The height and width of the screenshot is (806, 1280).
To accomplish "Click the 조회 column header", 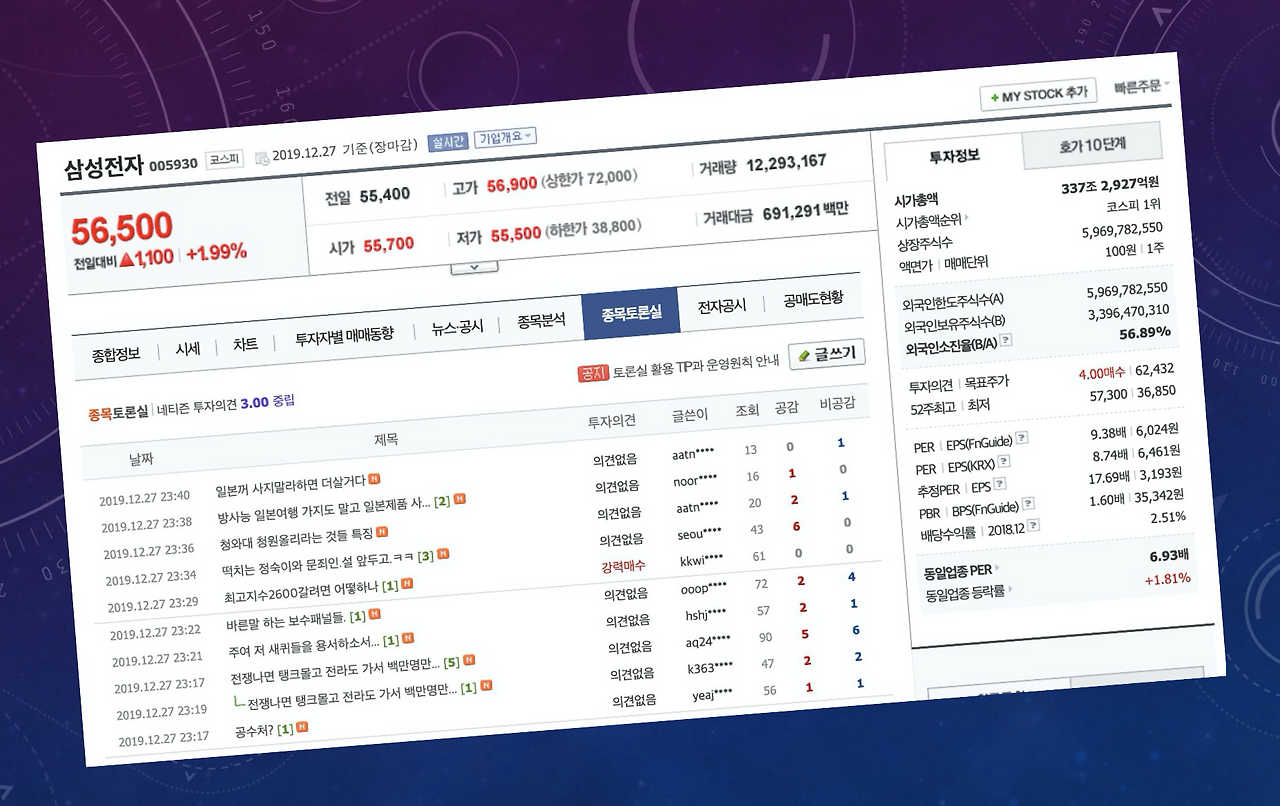I will click(747, 410).
